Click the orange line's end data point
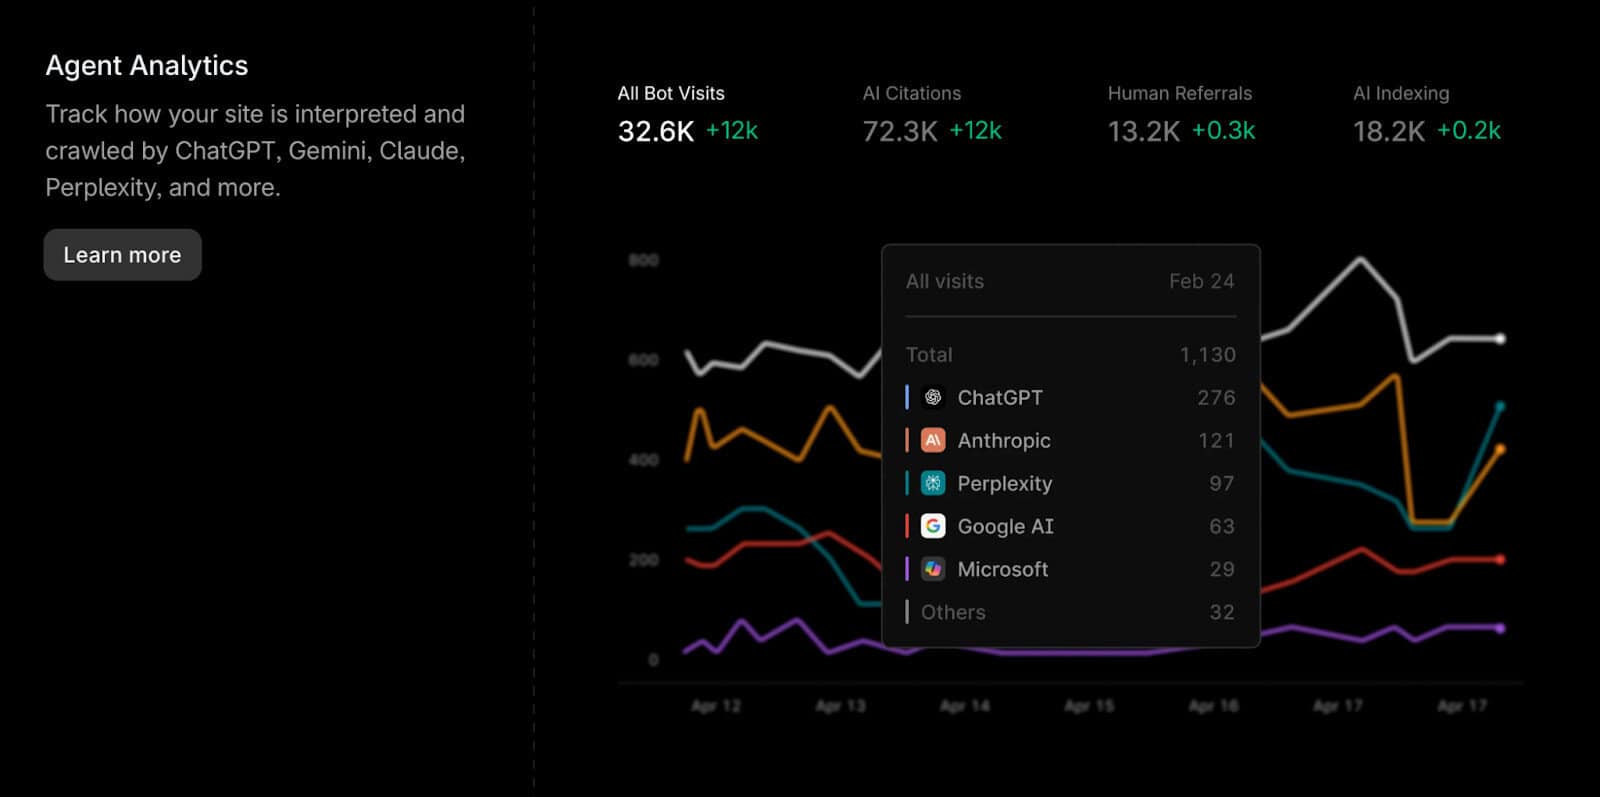 1500,449
